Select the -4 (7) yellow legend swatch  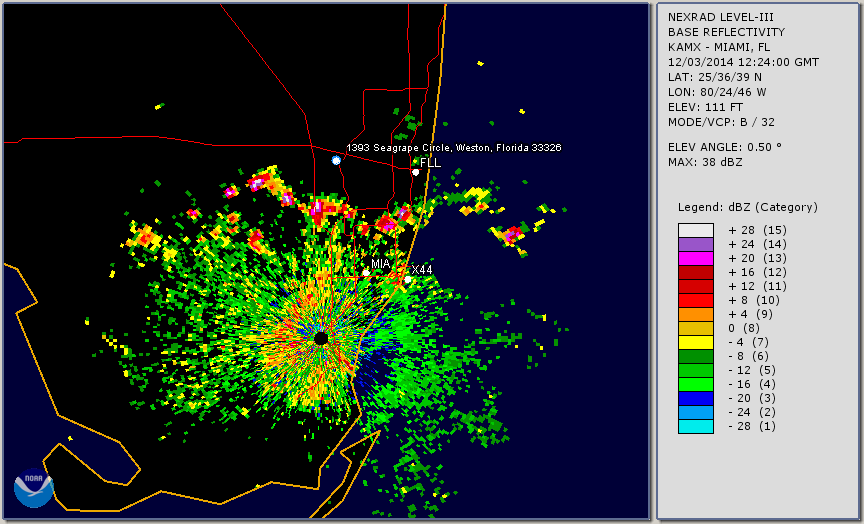click(695, 342)
